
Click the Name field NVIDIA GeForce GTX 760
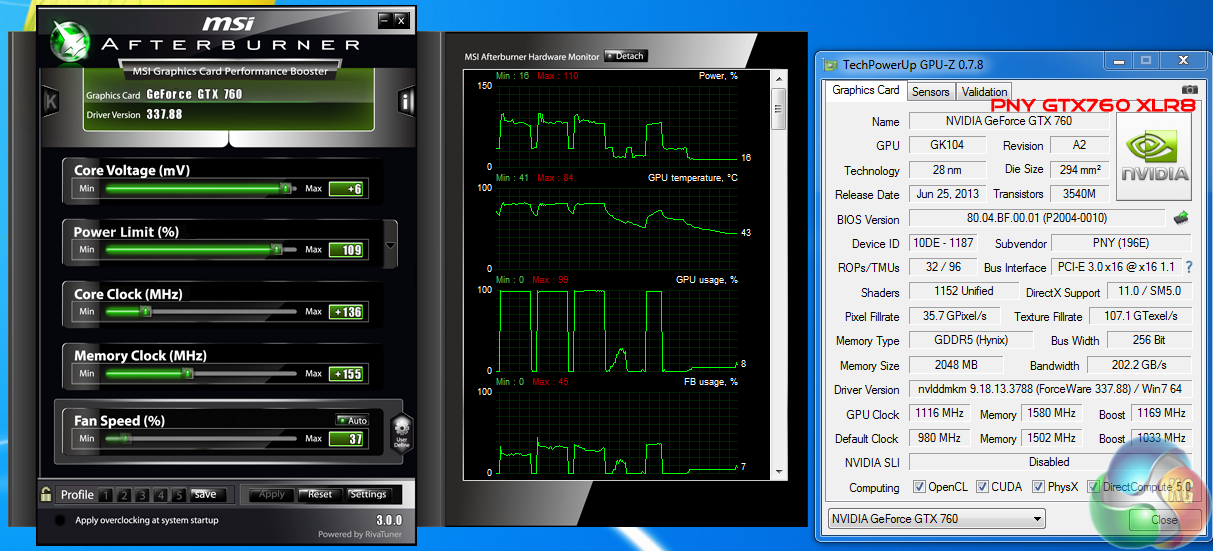1009,121
